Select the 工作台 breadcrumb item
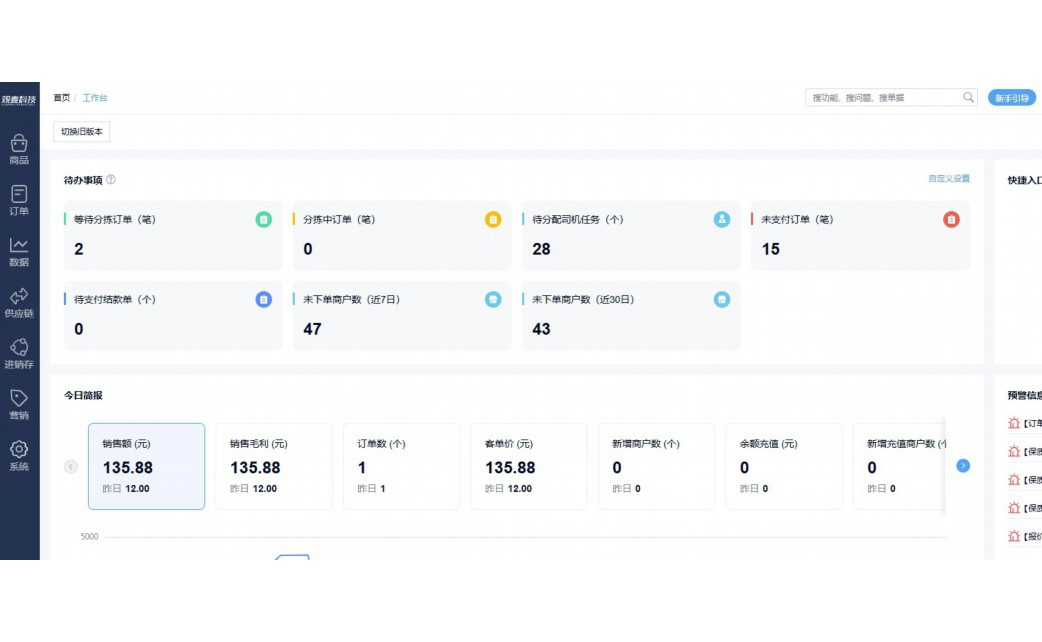Screen dimensions: 1042x642 pyautogui.click(x=95, y=98)
